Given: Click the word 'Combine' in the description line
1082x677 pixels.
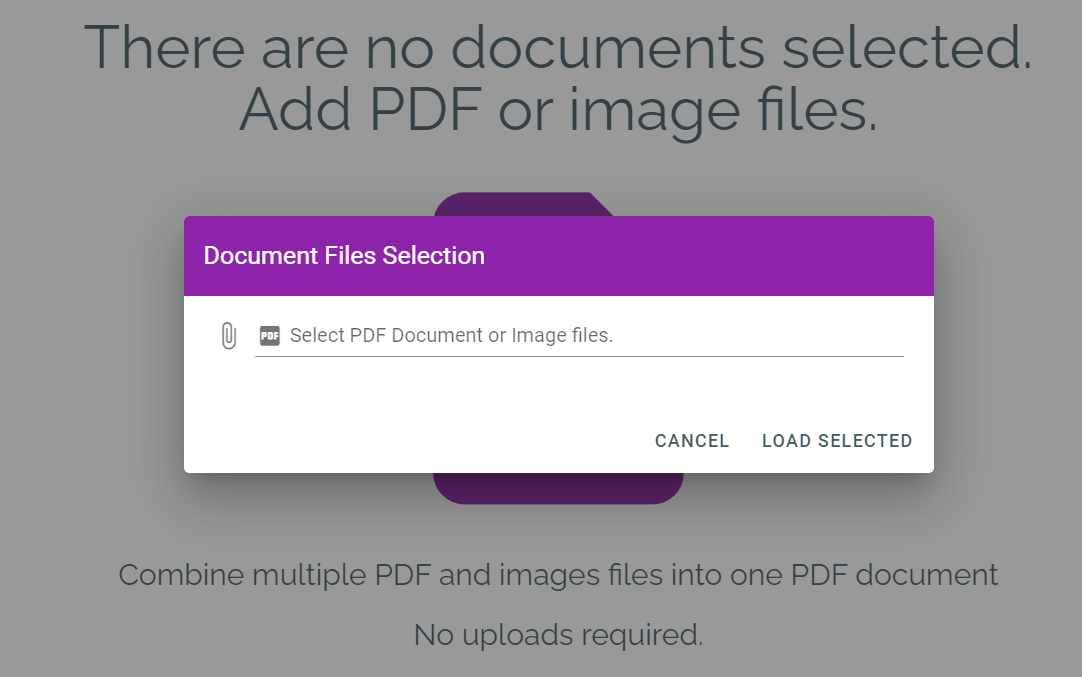Looking at the screenshot, I should click(181, 575).
